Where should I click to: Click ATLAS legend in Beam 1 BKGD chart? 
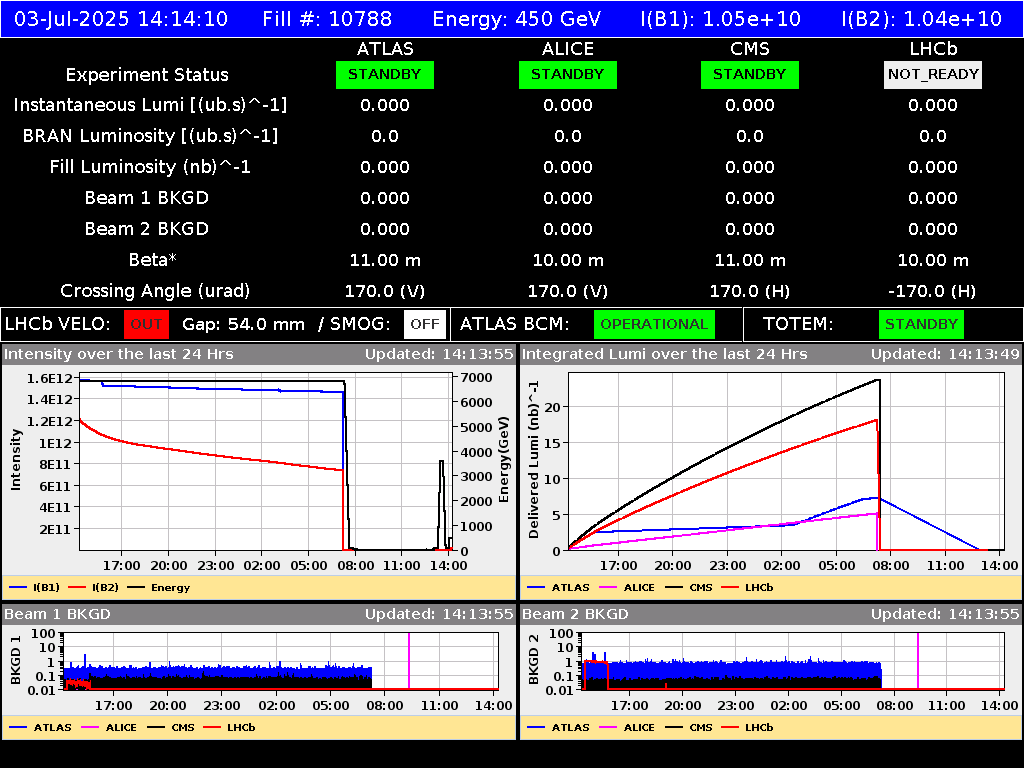[40, 727]
